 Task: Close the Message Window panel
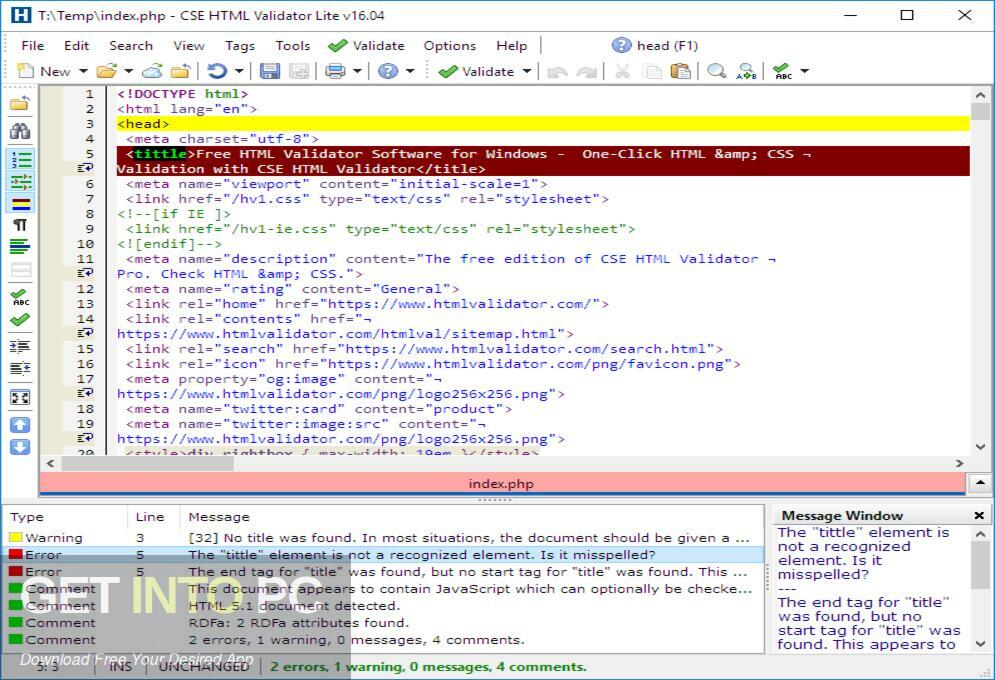pos(977,515)
